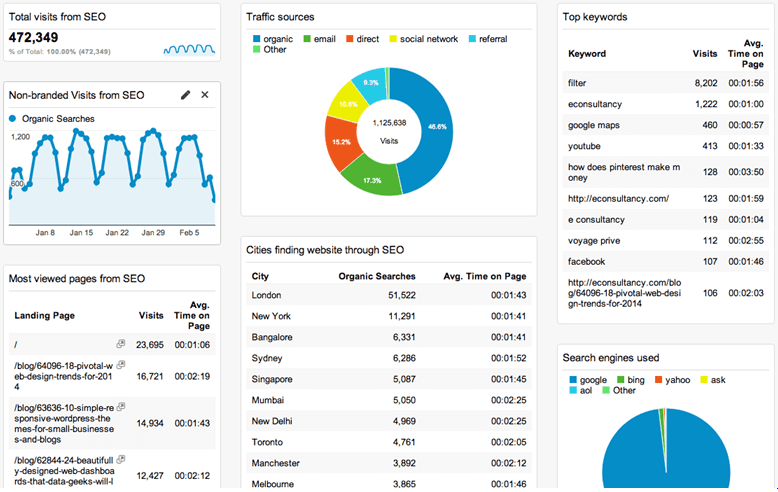
Task: Click the Landing Page column header
Action: point(44,315)
